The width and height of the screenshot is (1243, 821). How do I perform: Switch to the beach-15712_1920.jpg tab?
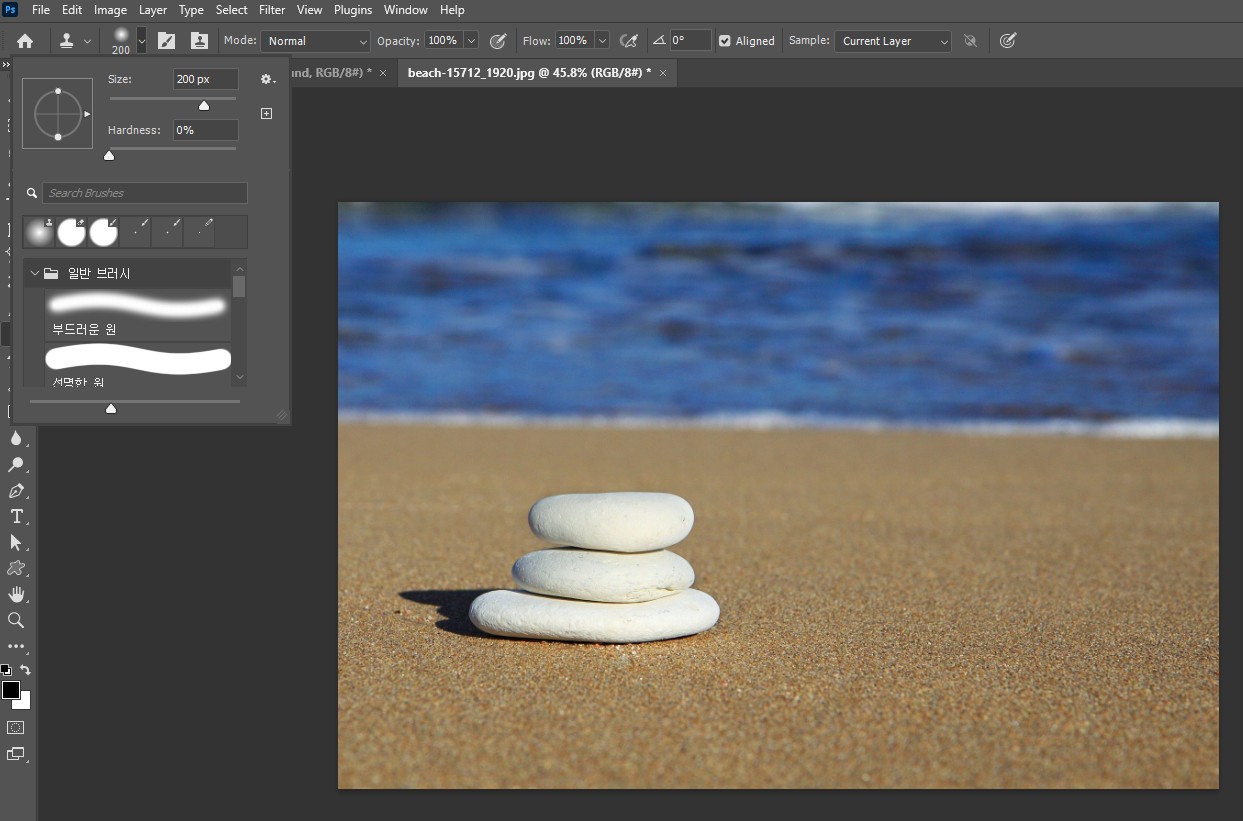(x=528, y=73)
